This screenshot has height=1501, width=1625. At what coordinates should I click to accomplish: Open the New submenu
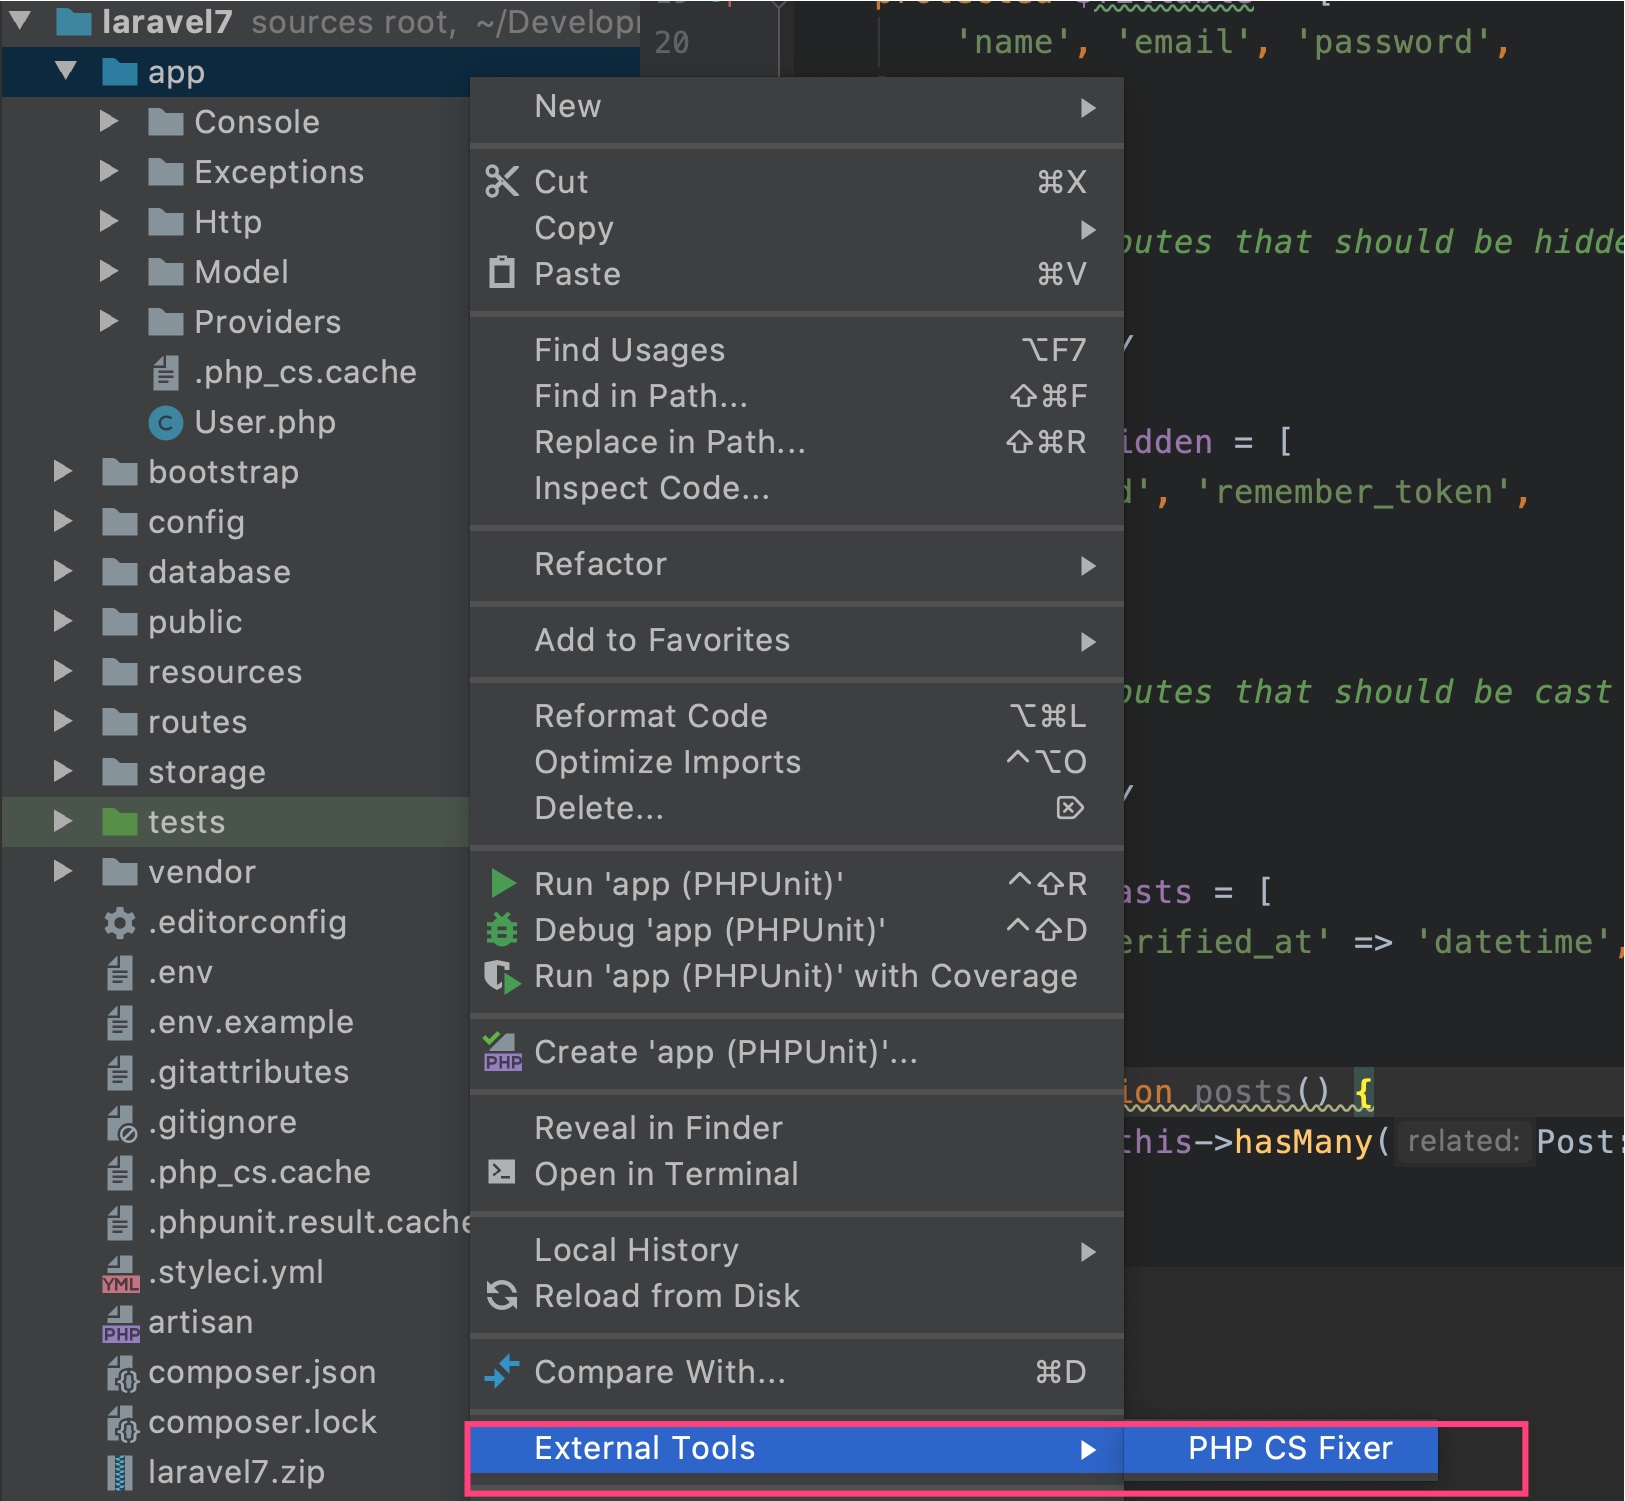point(796,107)
